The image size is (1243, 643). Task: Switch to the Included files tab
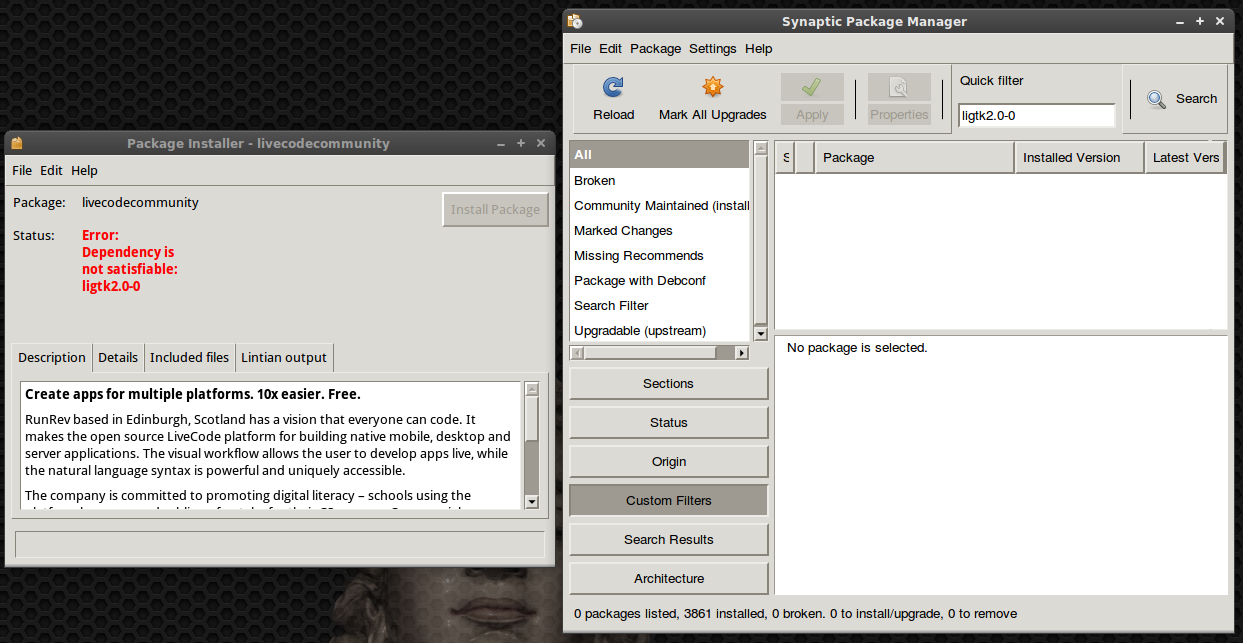189,357
